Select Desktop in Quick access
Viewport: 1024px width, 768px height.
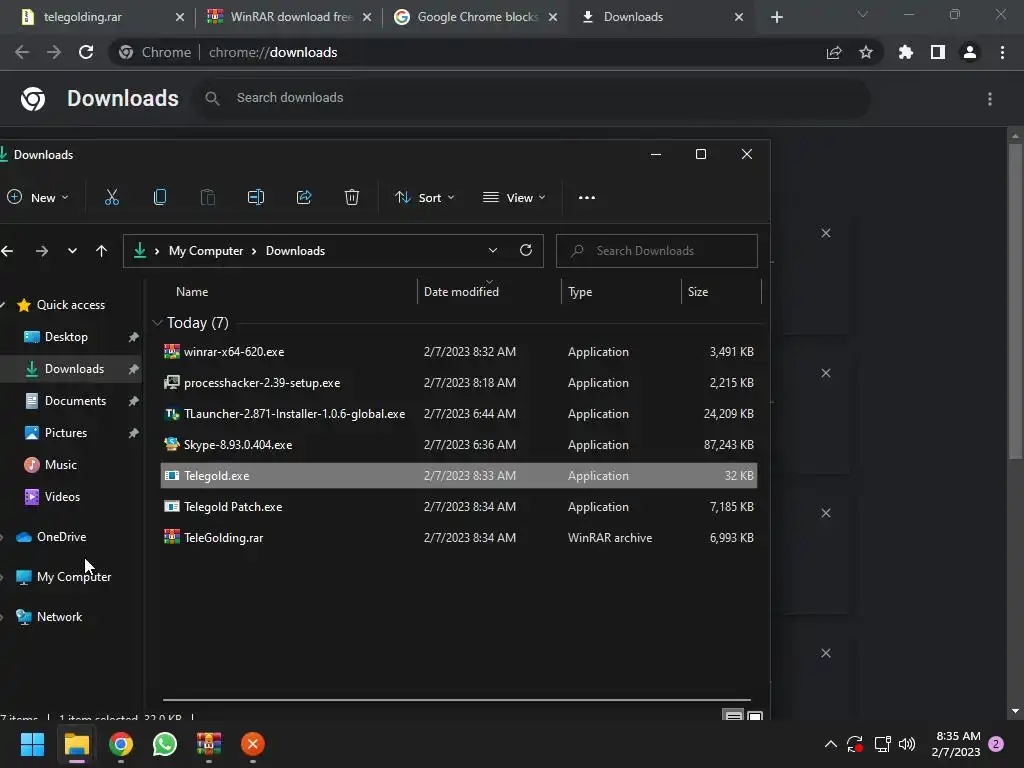coord(66,336)
